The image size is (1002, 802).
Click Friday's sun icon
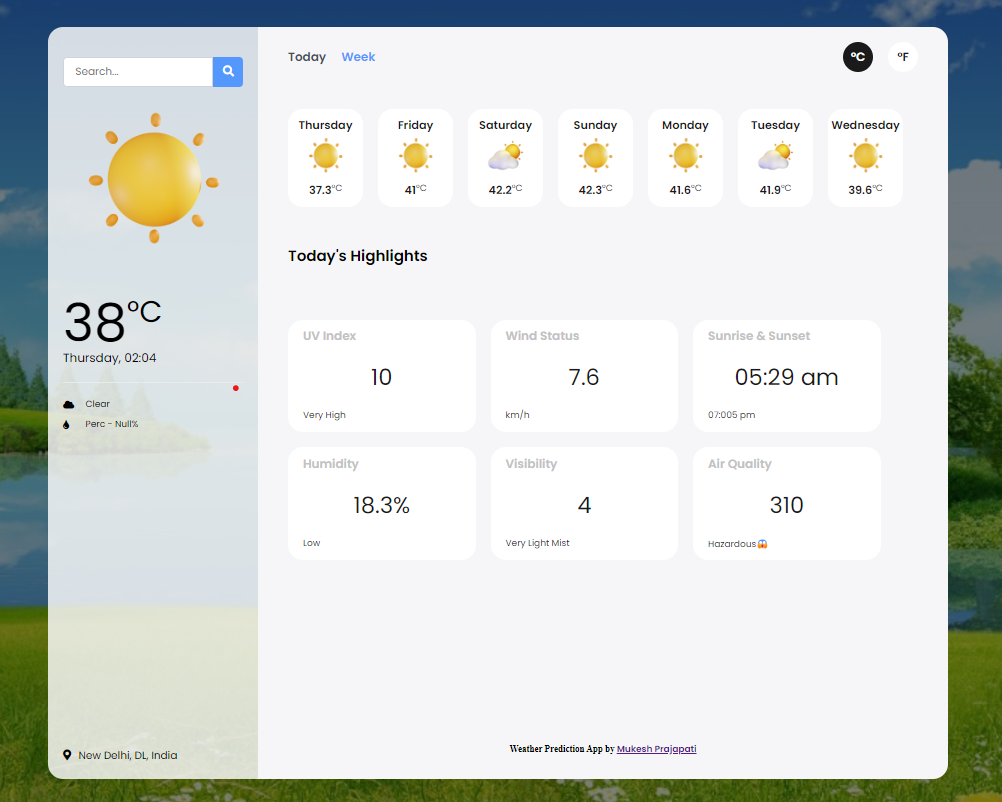coord(415,157)
